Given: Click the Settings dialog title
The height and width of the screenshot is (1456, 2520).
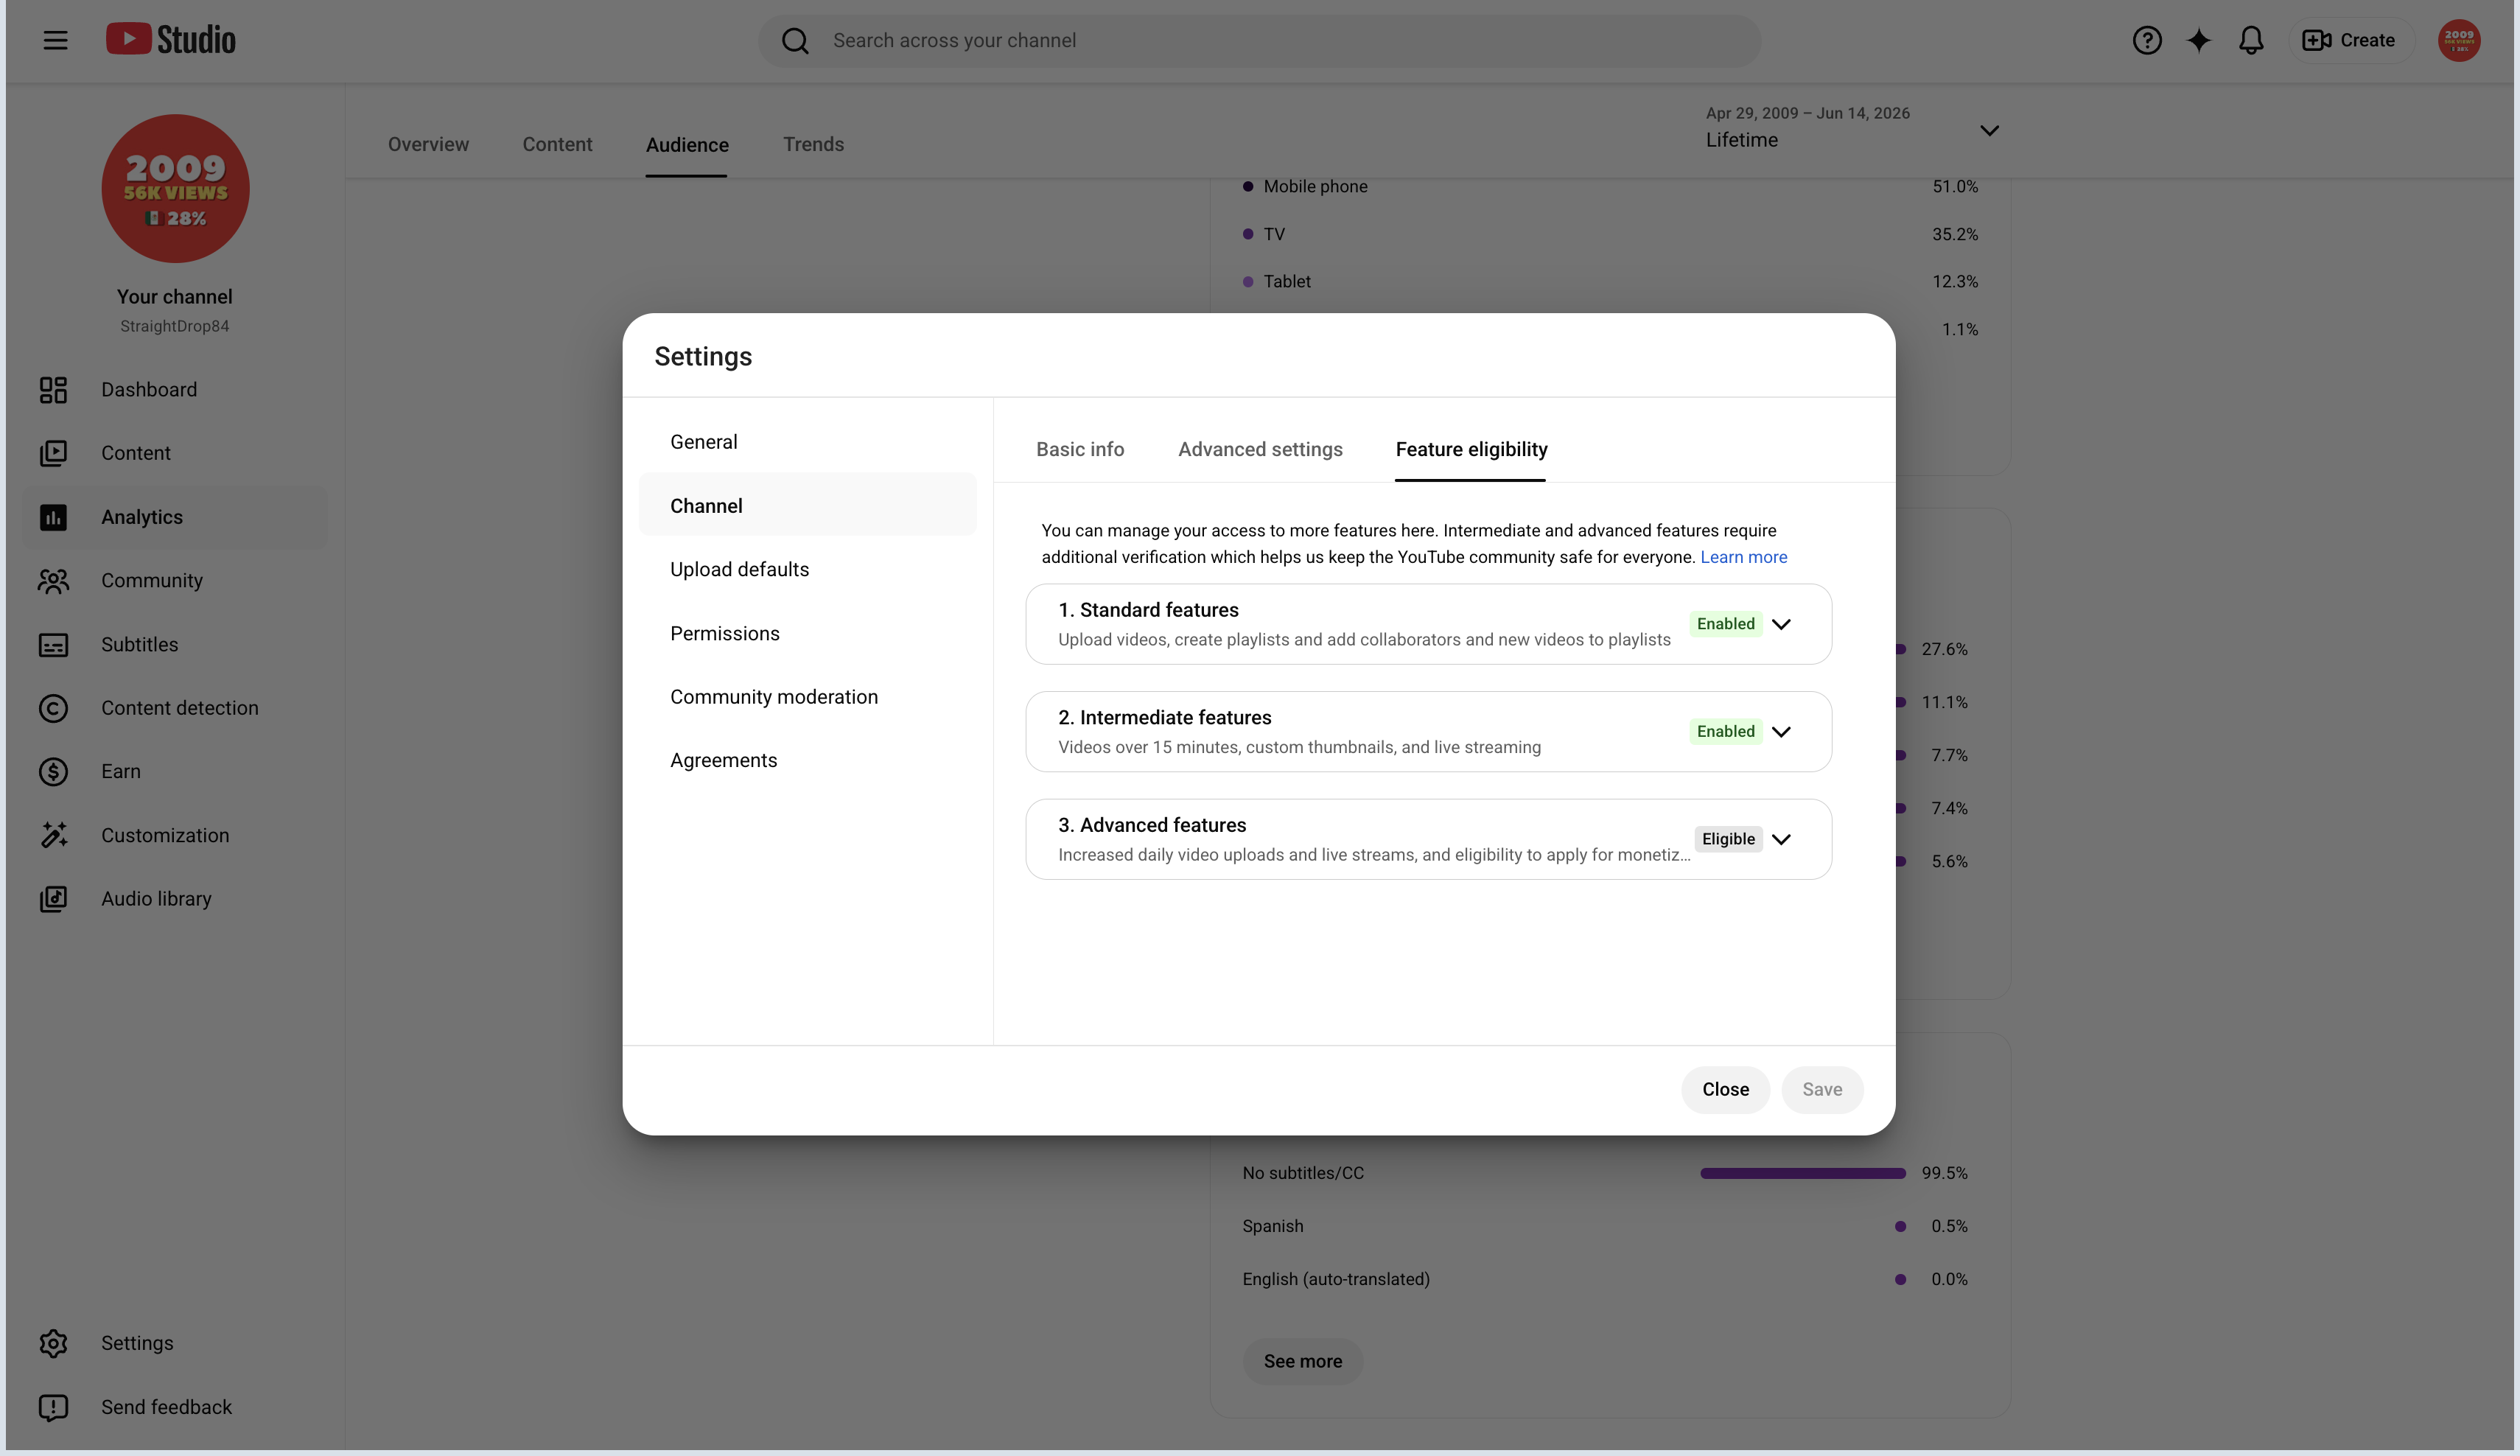Looking at the screenshot, I should (x=703, y=357).
